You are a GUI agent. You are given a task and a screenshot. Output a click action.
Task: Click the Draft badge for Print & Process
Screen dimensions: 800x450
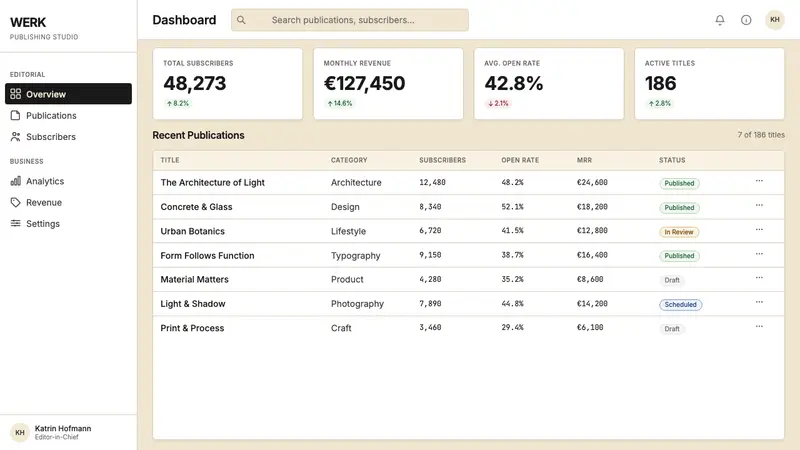672,329
